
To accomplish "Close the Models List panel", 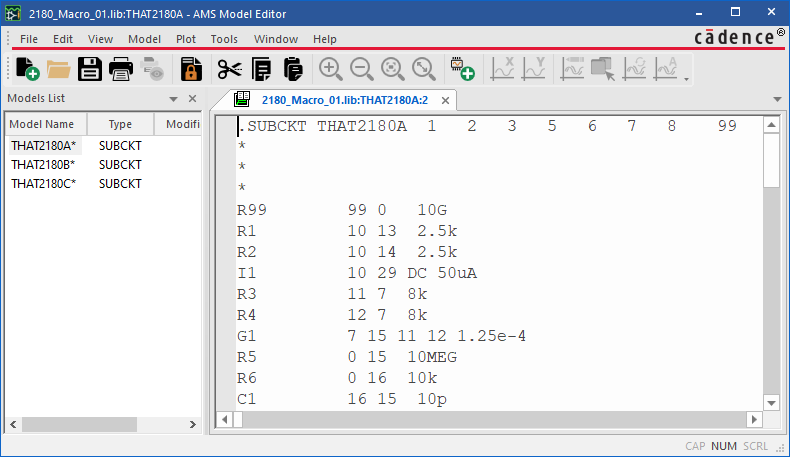I will click(x=192, y=98).
